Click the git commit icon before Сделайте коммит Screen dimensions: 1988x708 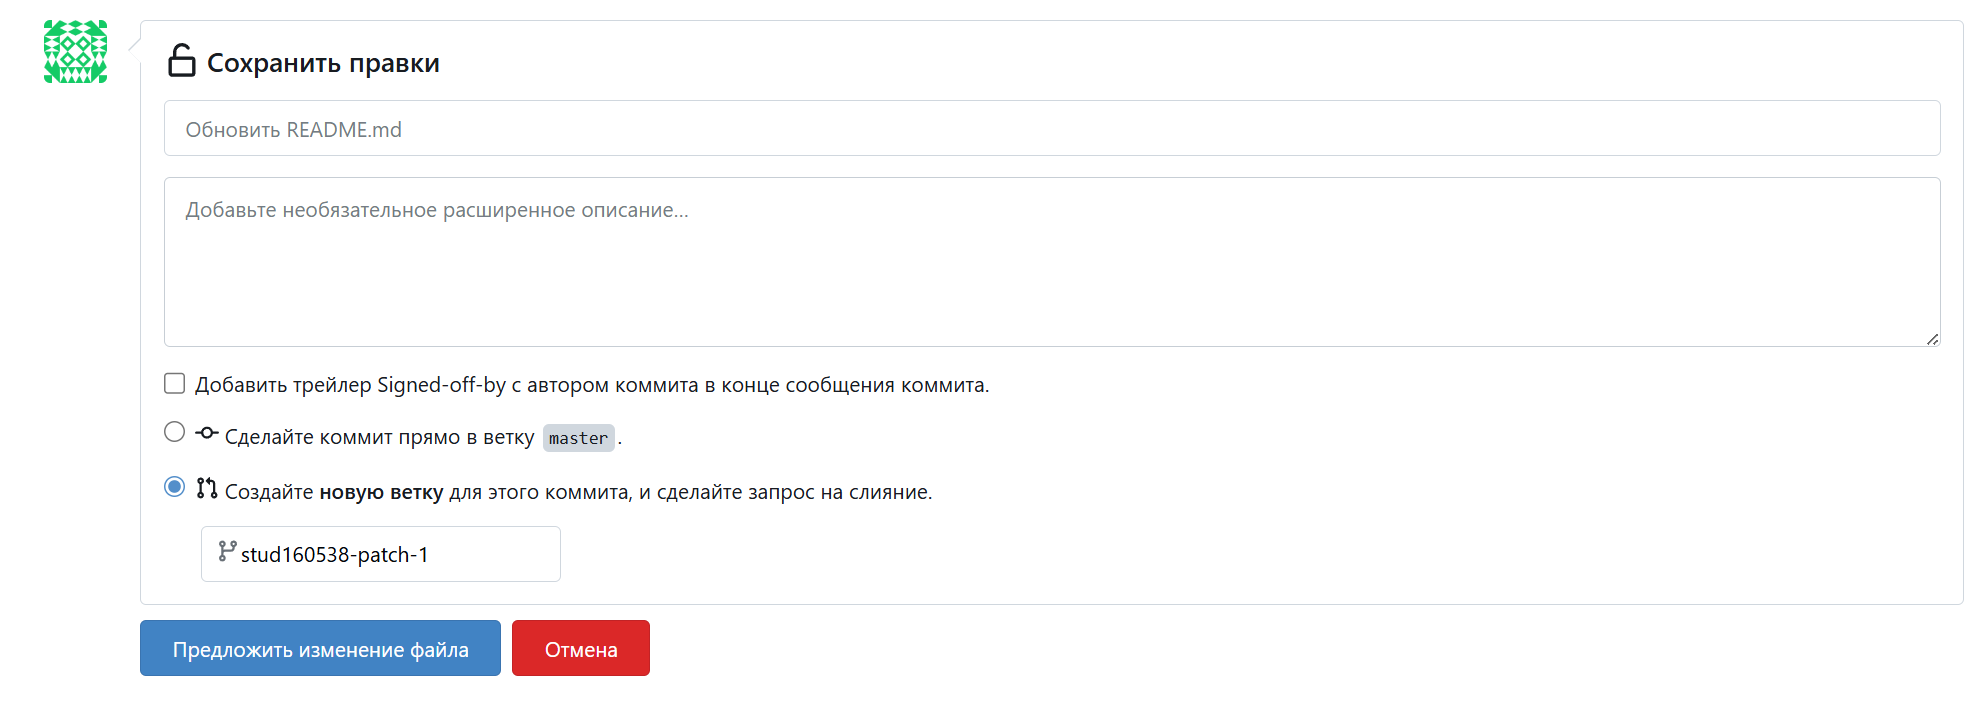[x=207, y=433]
